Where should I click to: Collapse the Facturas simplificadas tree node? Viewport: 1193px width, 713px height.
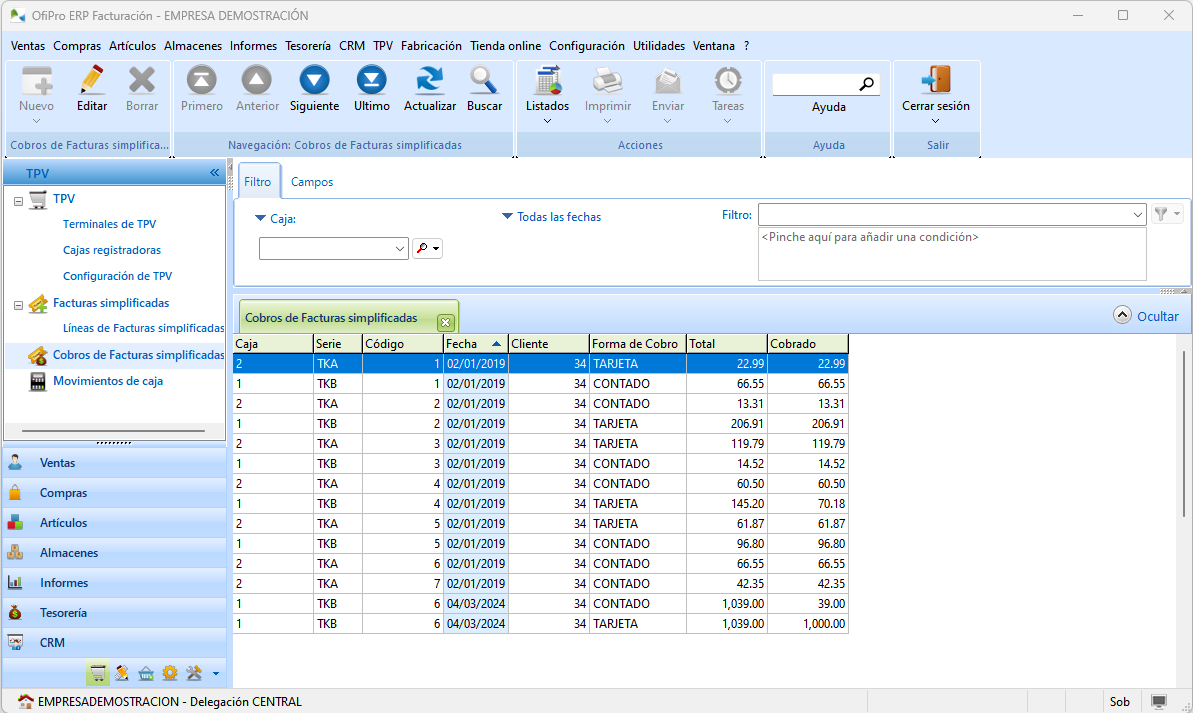coord(19,305)
